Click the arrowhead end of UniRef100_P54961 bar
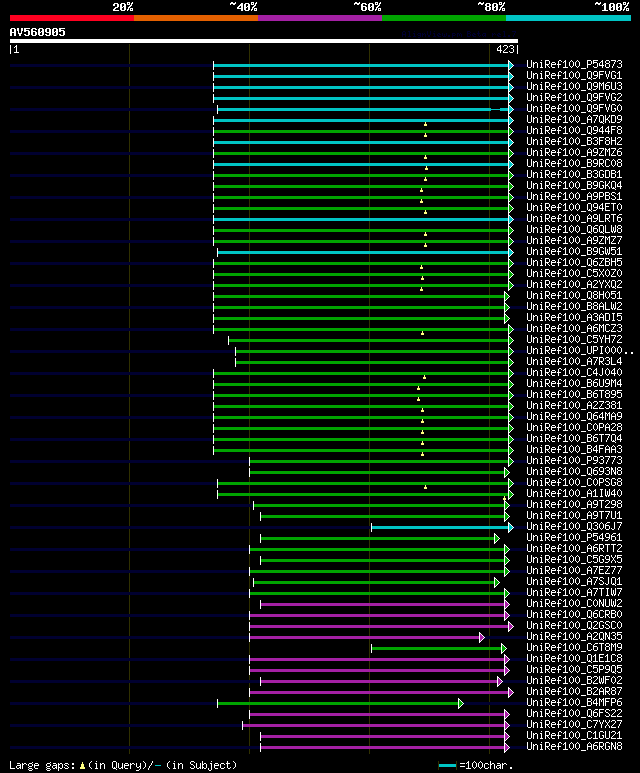The image size is (640, 773). (x=497, y=538)
